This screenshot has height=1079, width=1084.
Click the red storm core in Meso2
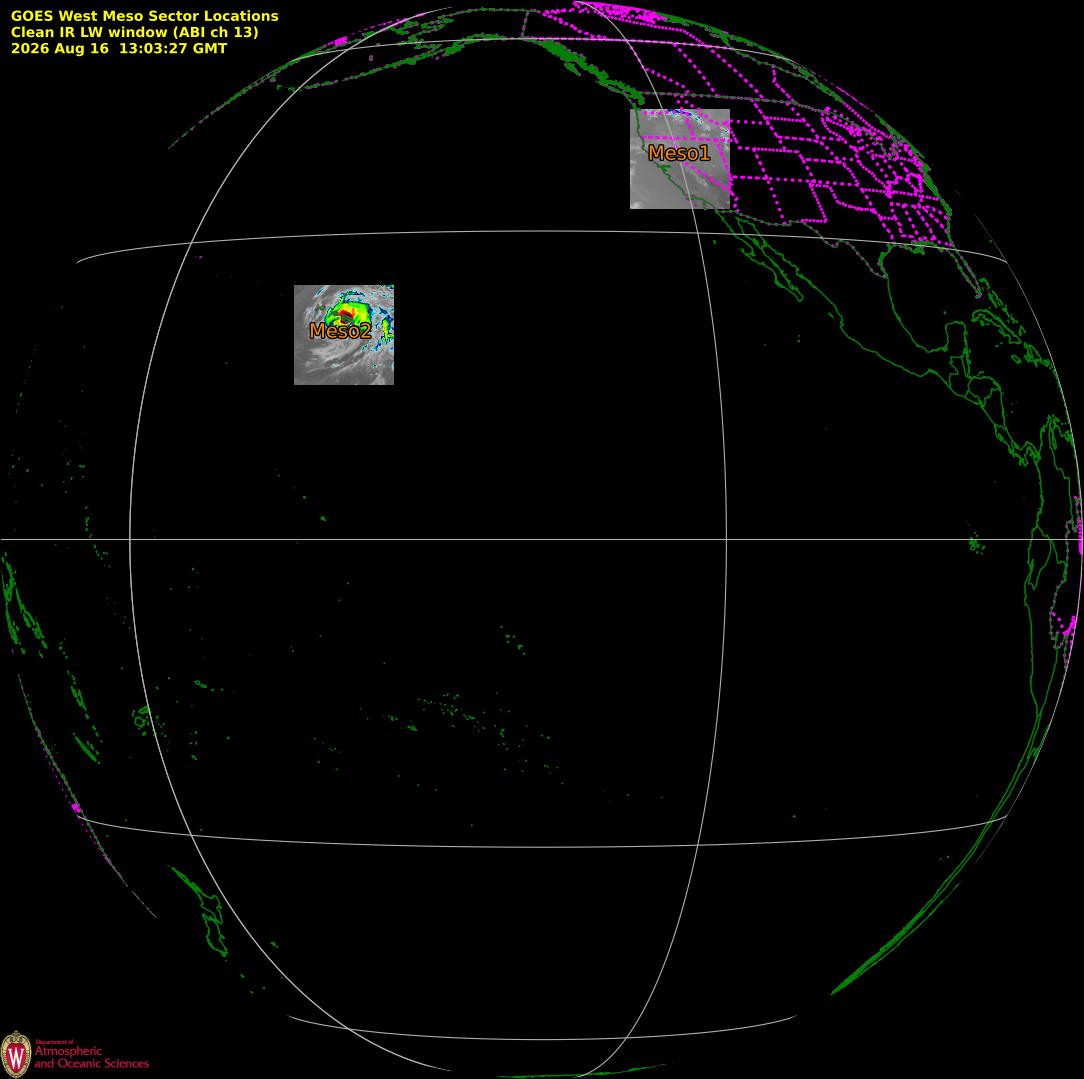(346, 316)
